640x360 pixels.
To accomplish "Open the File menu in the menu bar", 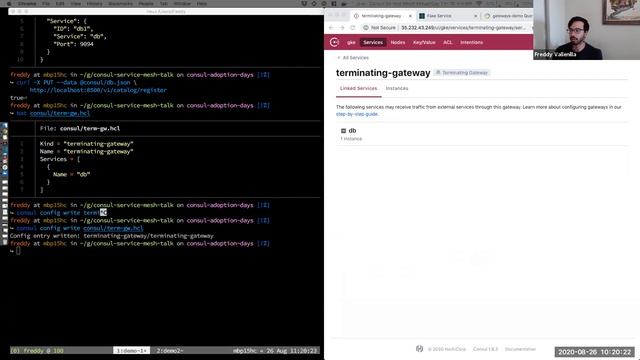I will pos(46,3).
